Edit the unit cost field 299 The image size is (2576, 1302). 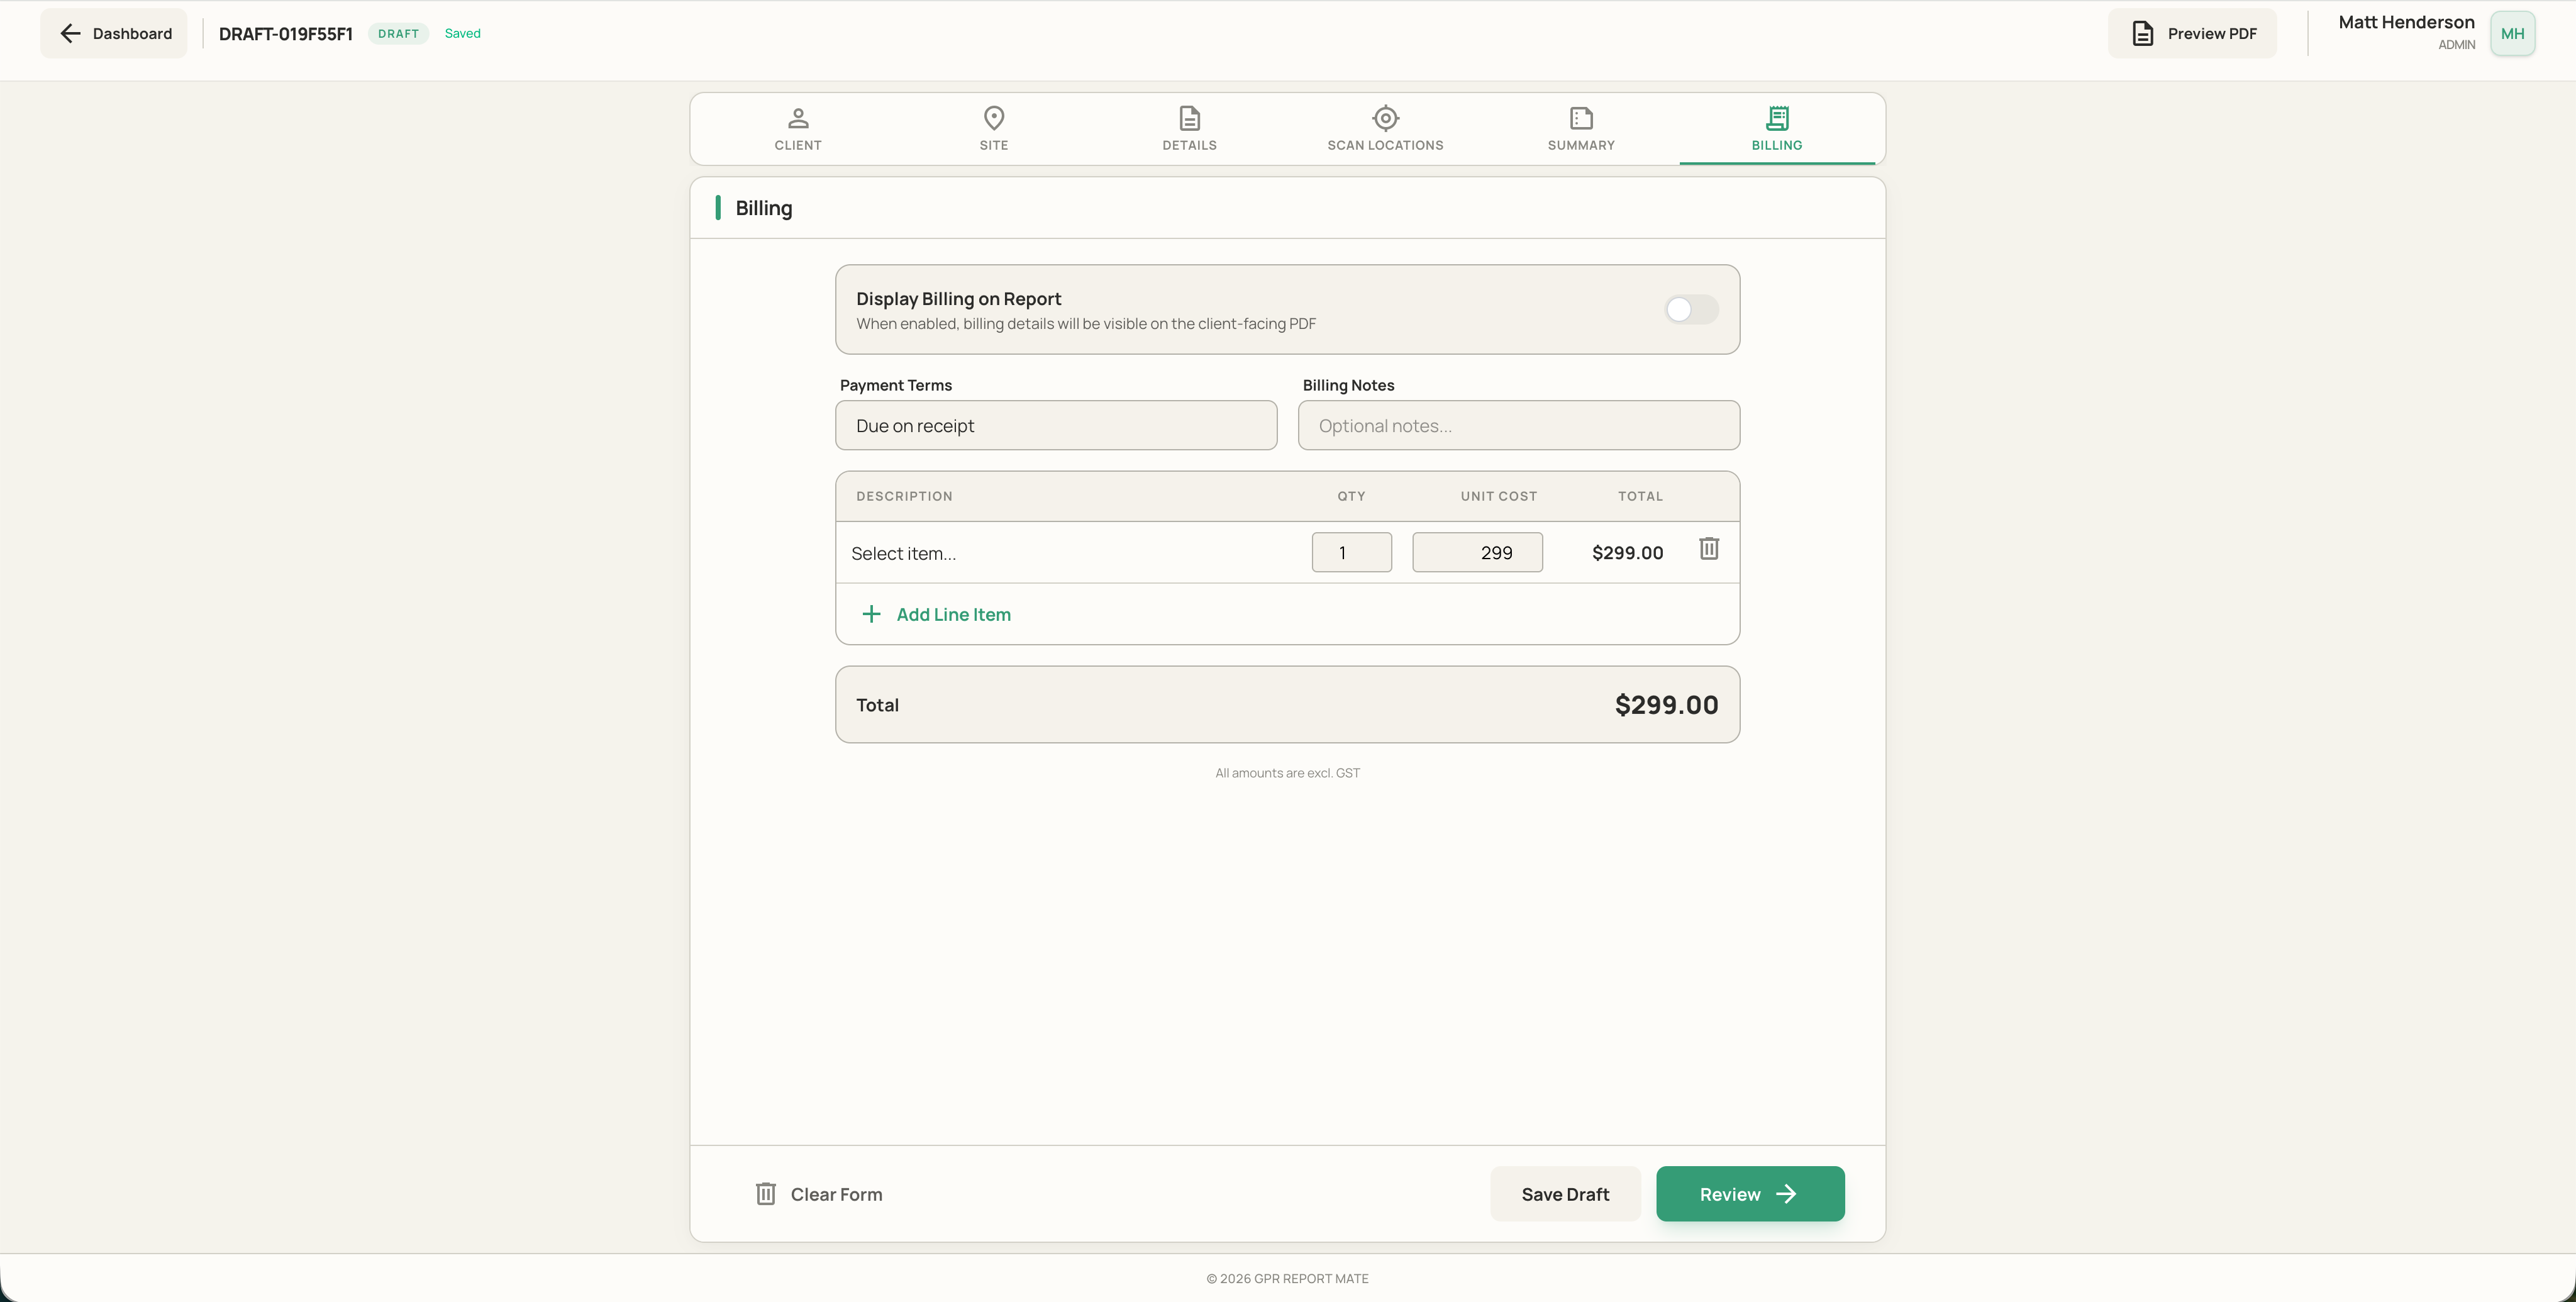(x=1477, y=552)
